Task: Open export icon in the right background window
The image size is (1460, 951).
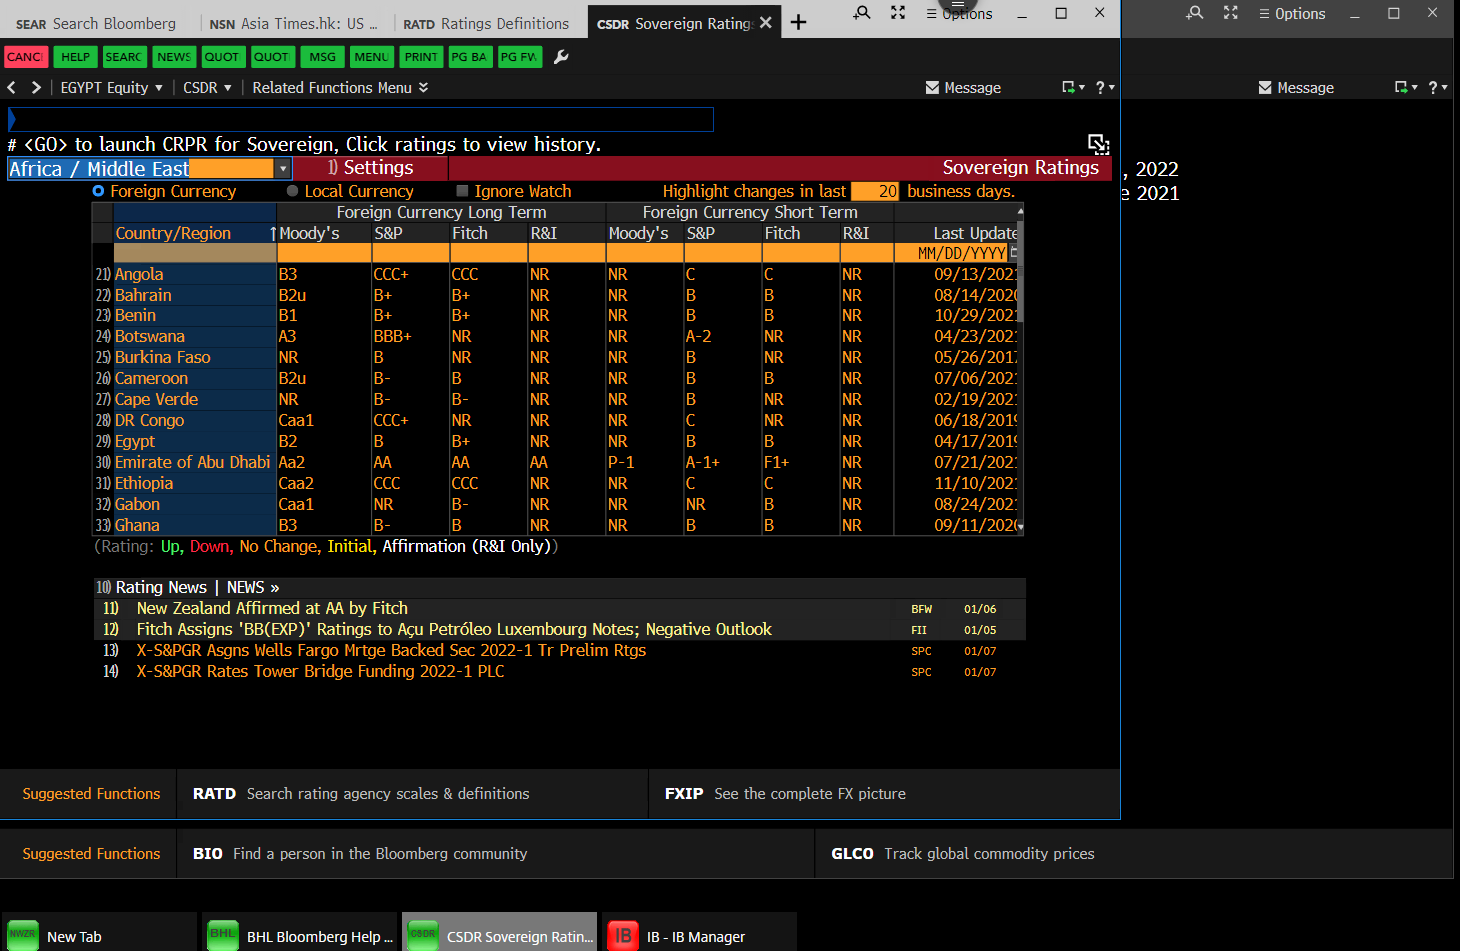Action: [1406, 88]
